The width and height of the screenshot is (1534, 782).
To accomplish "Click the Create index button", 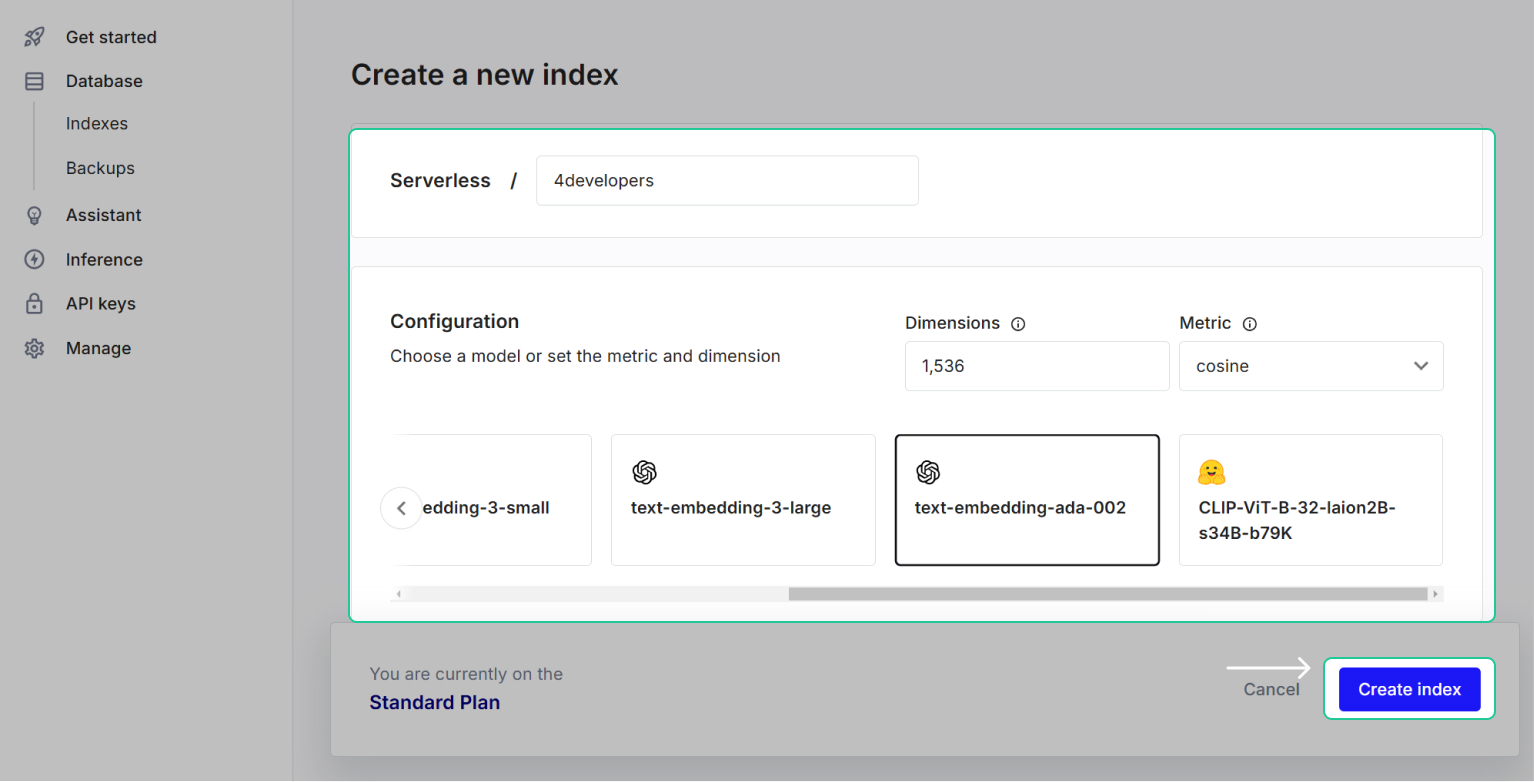I will [1409, 690].
